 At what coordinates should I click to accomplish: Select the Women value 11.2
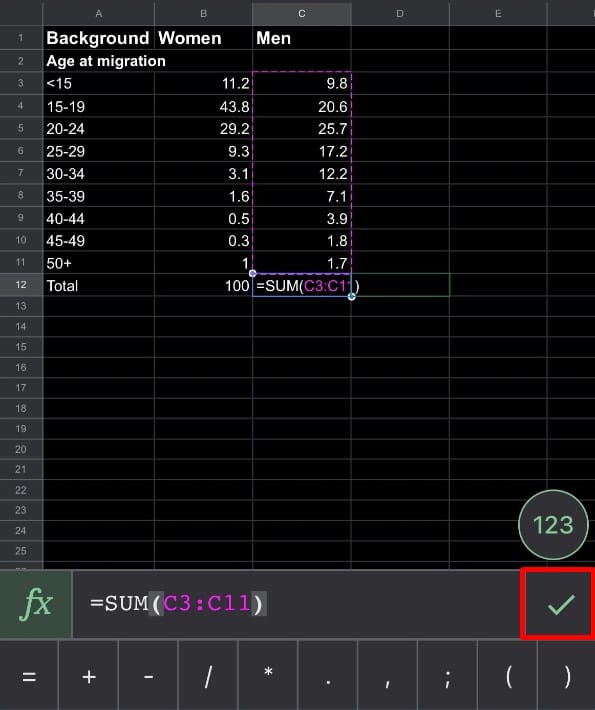[203, 83]
